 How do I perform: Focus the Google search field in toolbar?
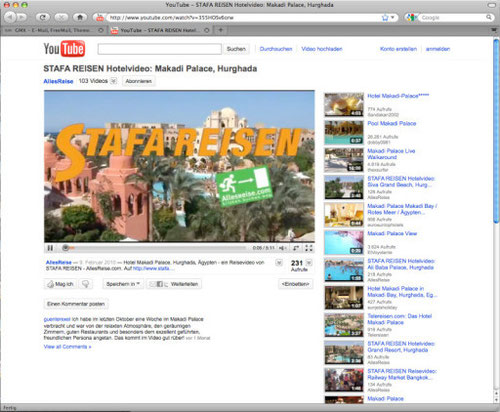pos(453,17)
